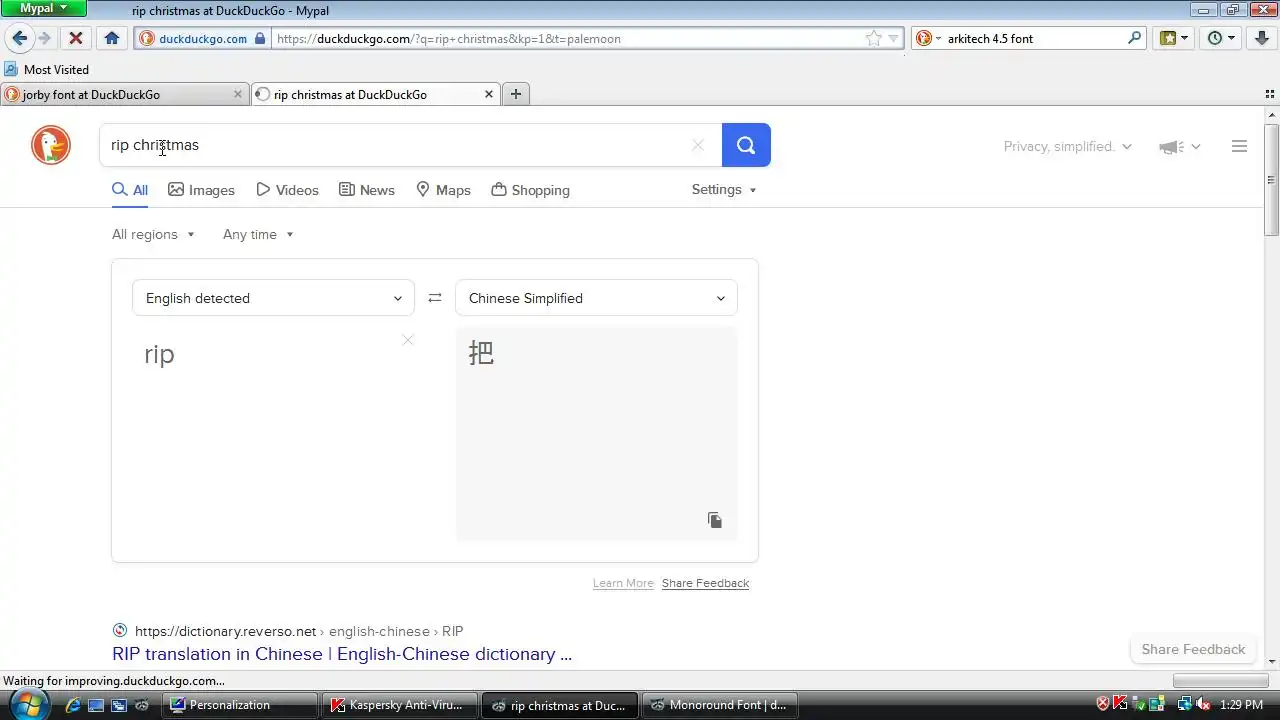
Task: Open a new tab with the plus button
Action: click(x=516, y=94)
